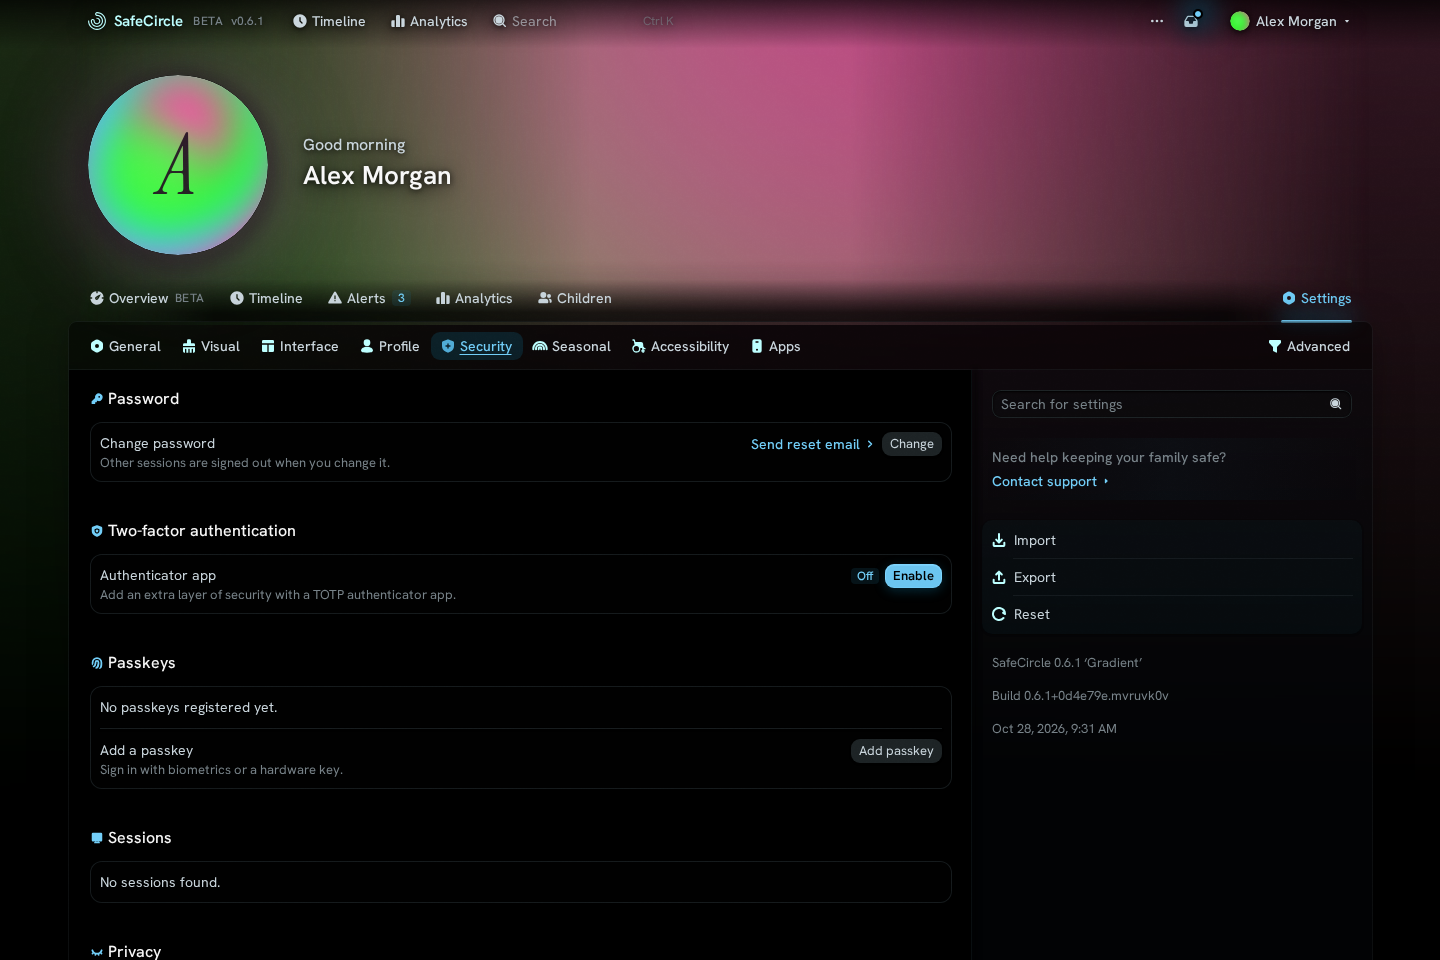Click the mask icon beside Privacy

coord(97,952)
